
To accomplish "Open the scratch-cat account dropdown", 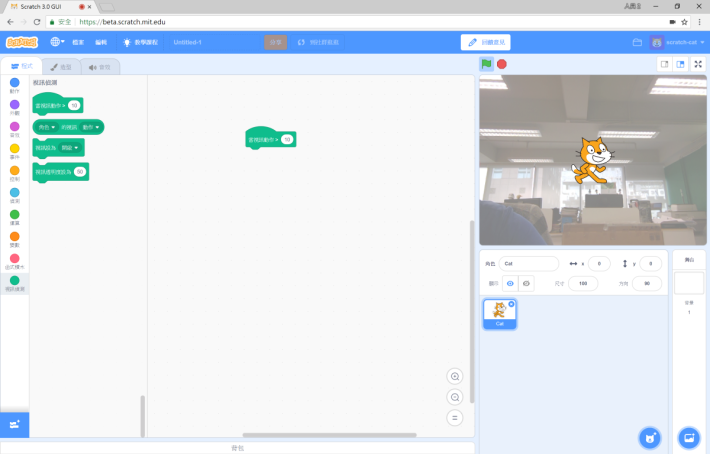I will [684, 42].
